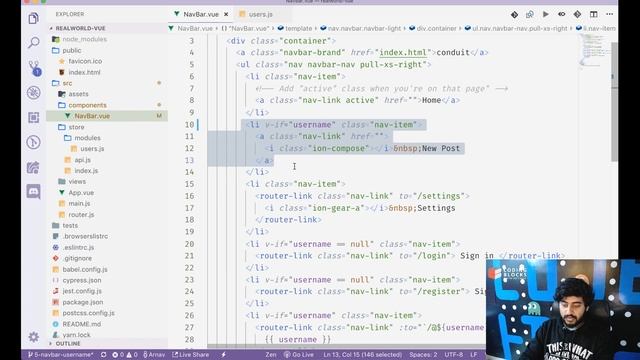This screenshot has width=640, height=360.
Task: Open the Source Control view icon
Action: tap(34, 68)
